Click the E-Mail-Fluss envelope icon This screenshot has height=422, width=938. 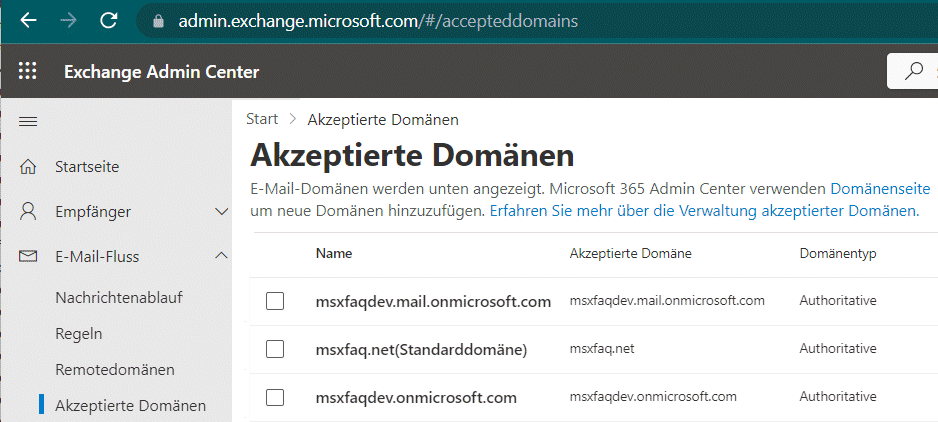[x=28, y=256]
